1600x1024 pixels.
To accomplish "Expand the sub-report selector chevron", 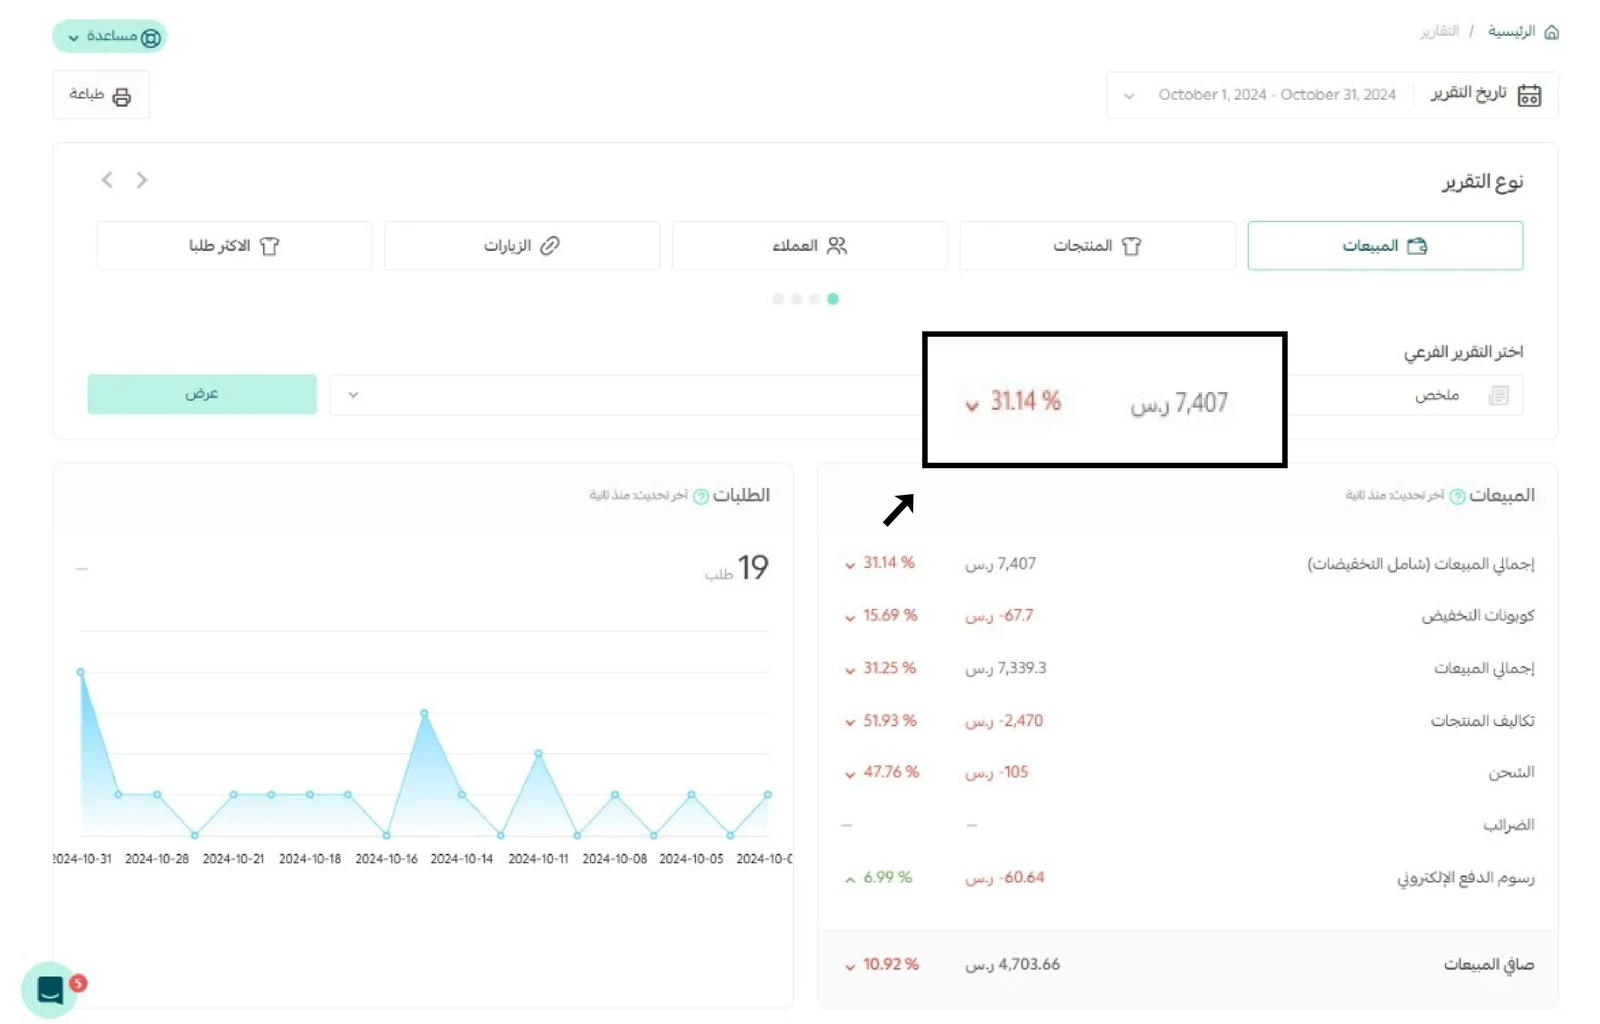I will pos(353,395).
